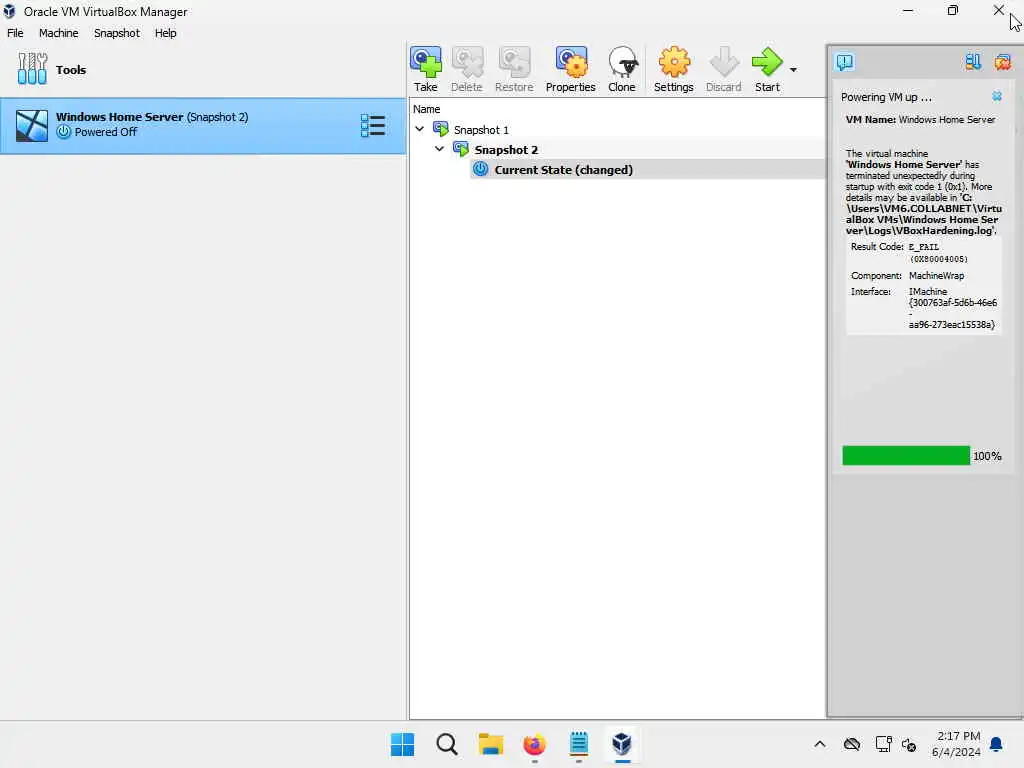Image resolution: width=1024 pixels, height=768 pixels.
Task: Click the Snapshot 2 camera icon
Action: (x=461, y=149)
